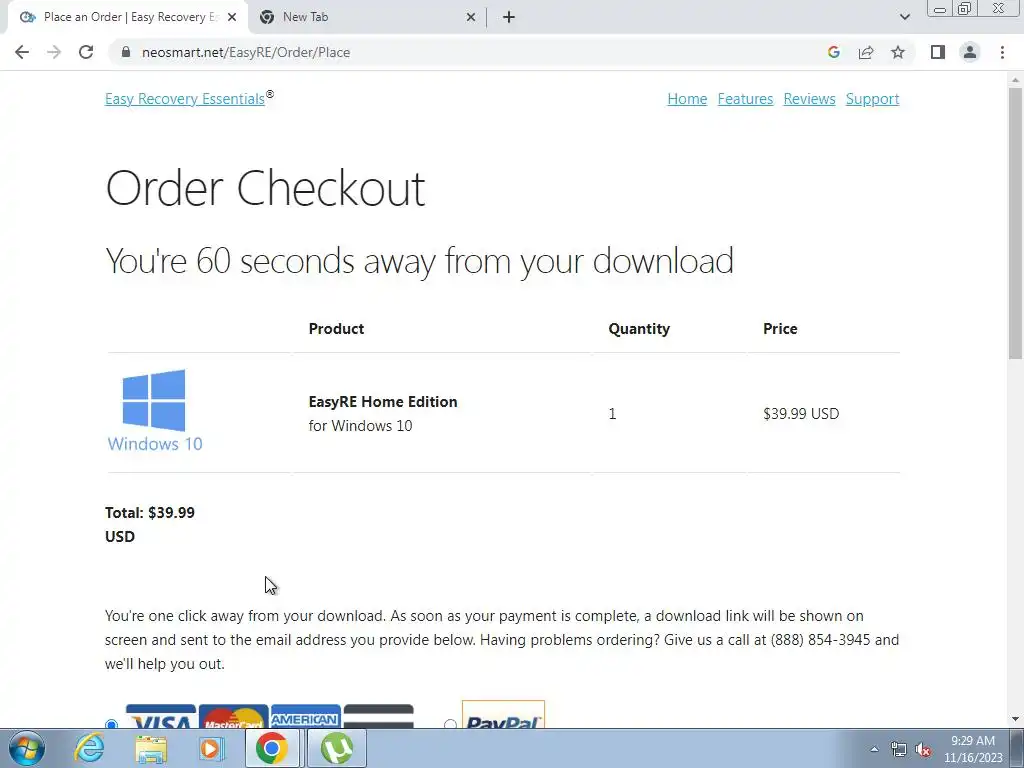Go to the Home link
1024x768 pixels.
[x=687, y=99]
